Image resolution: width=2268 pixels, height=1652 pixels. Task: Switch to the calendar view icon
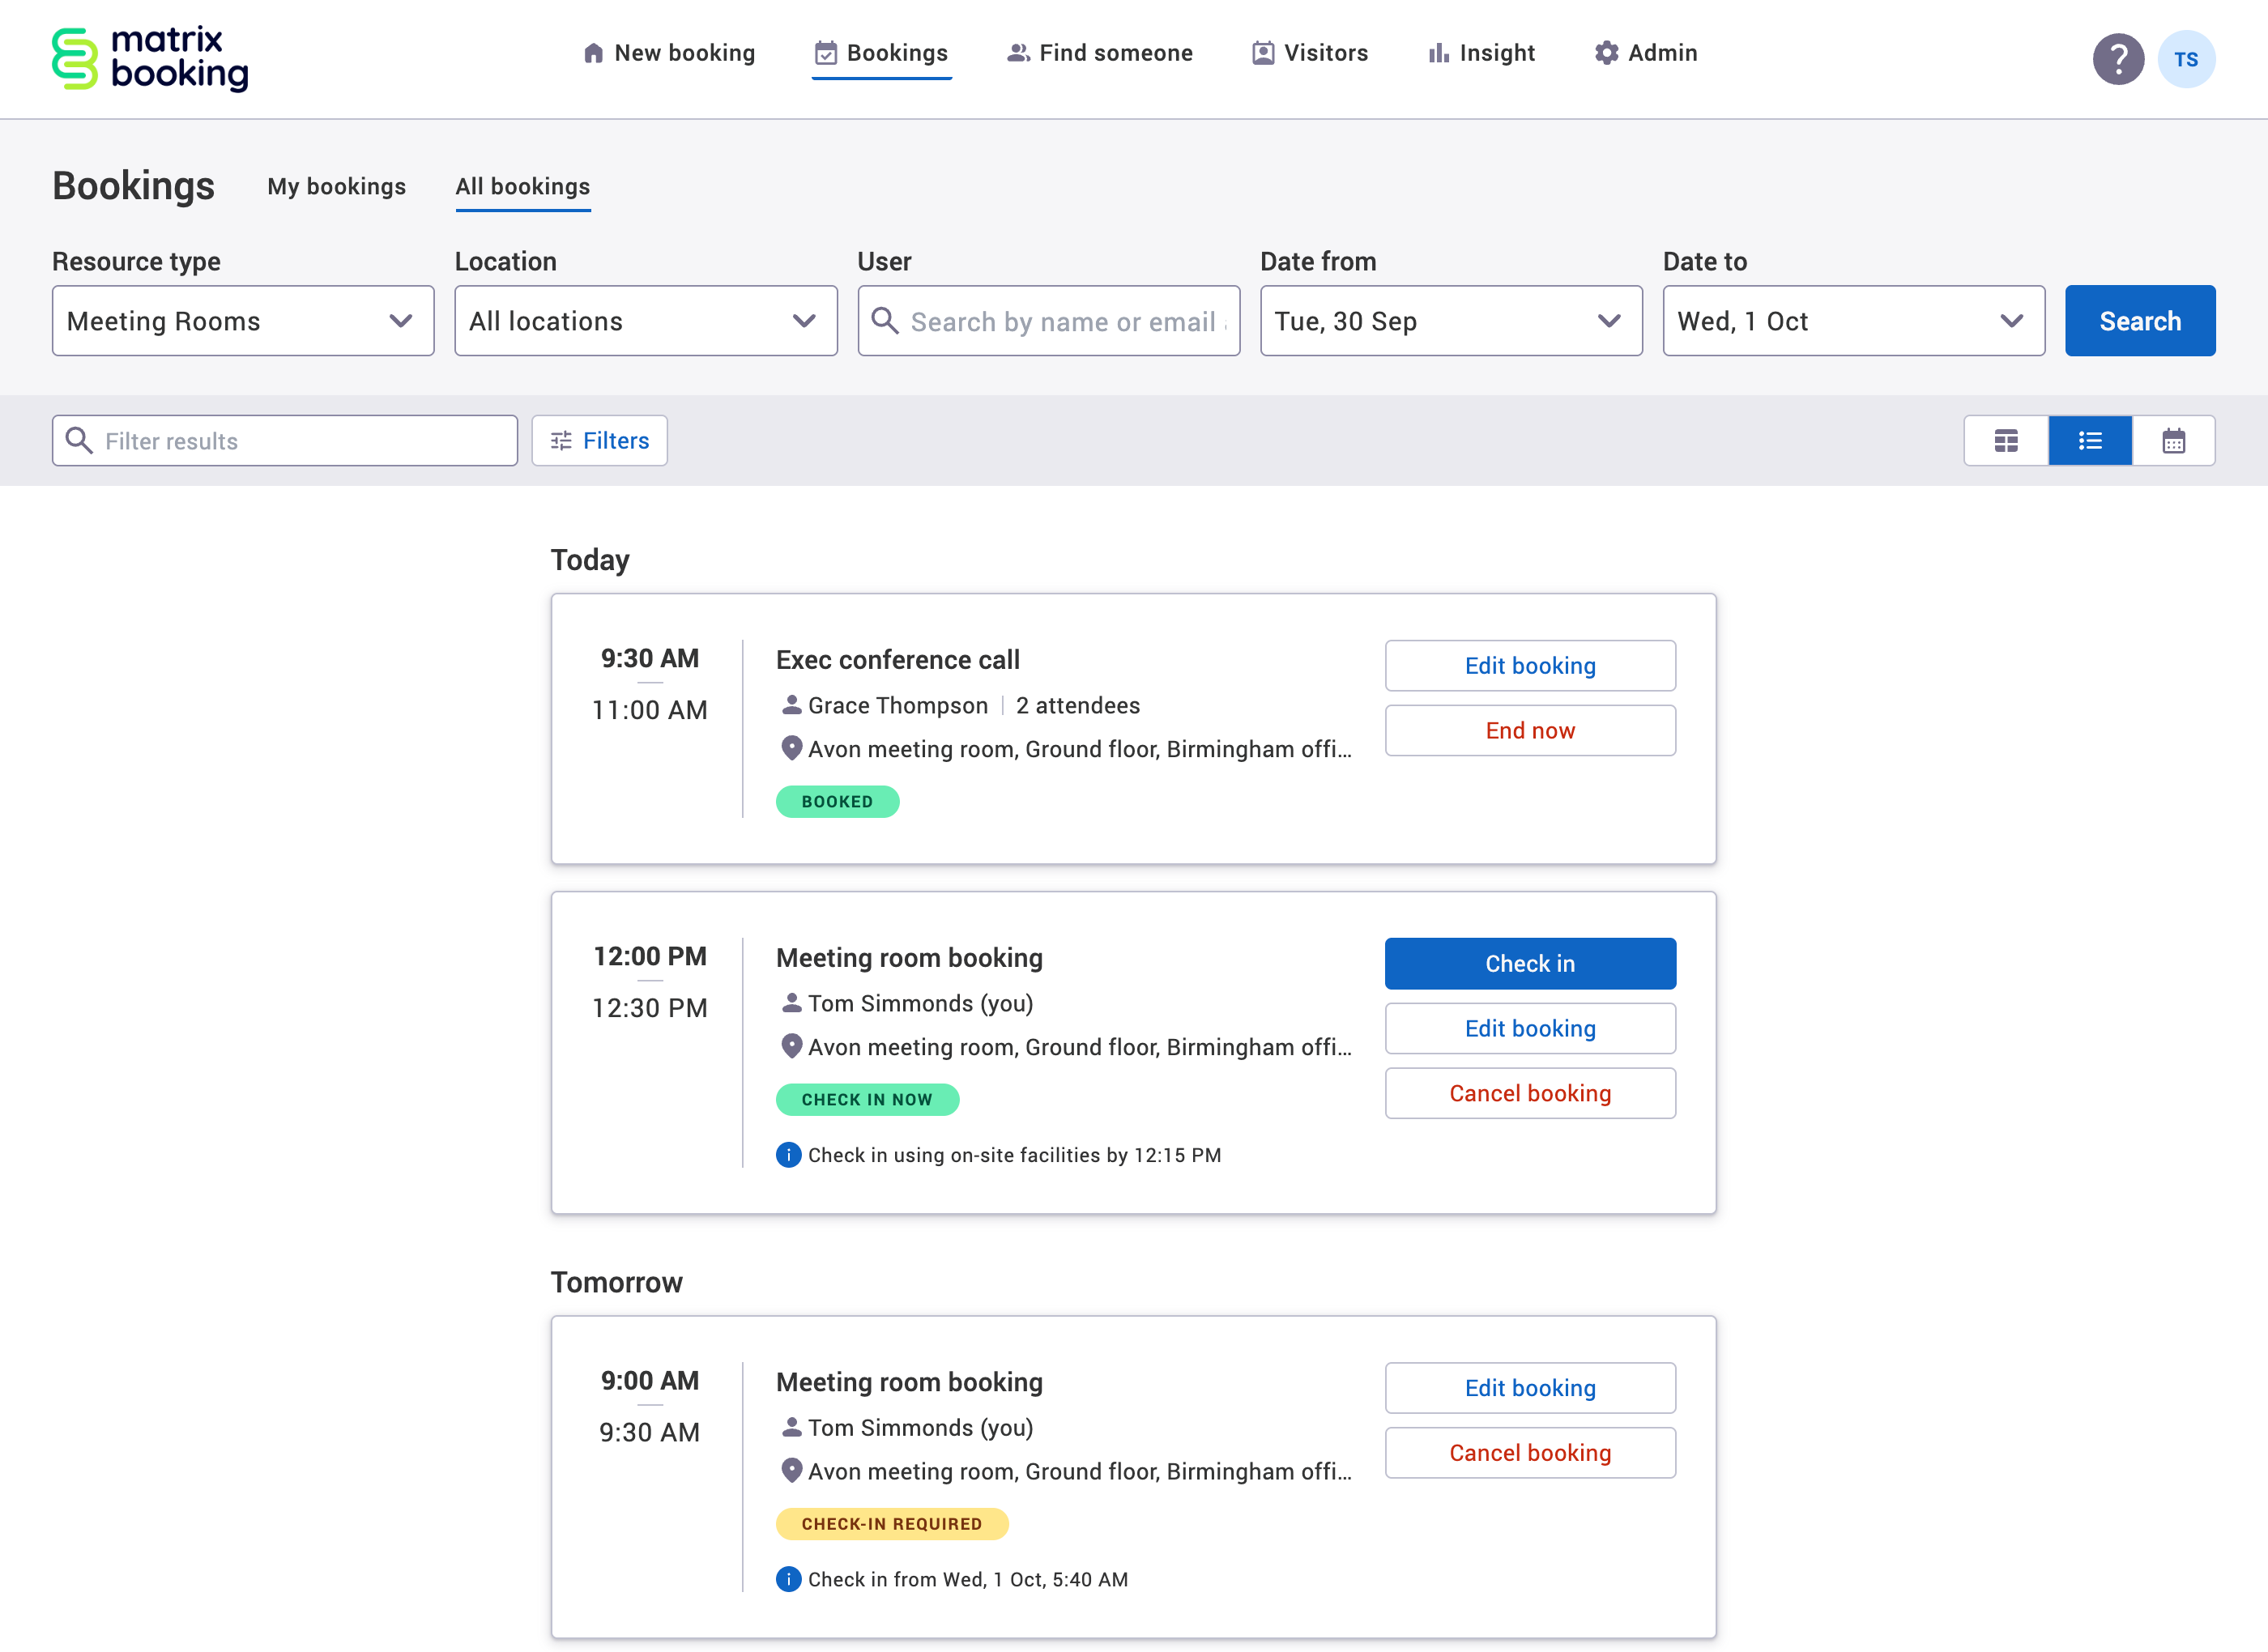[x=2174, y=440]
